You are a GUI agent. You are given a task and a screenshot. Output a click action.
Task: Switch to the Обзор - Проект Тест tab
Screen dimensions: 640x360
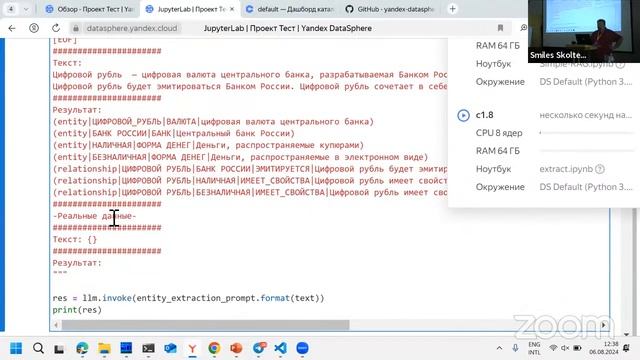point(89,9)
